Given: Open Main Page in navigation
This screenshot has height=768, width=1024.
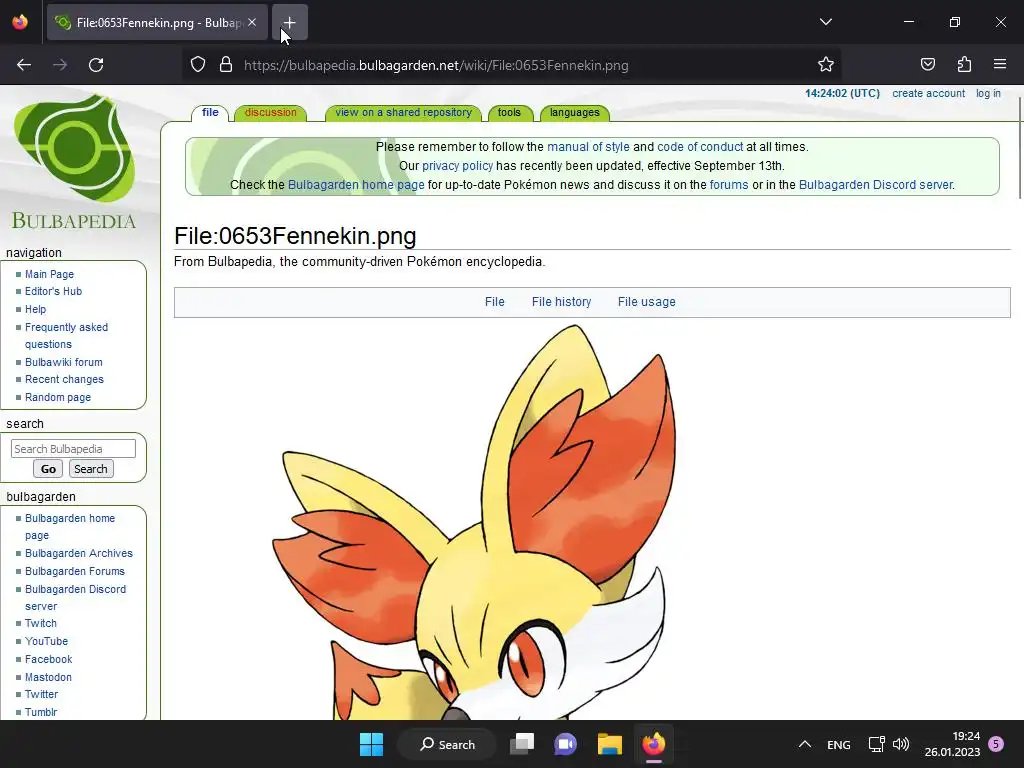Looking at the screenshot, I should click(49, 274).
